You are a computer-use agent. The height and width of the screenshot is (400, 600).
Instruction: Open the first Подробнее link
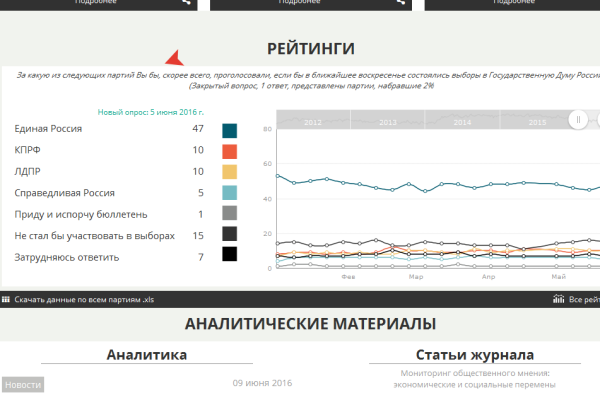click(96, 2)
